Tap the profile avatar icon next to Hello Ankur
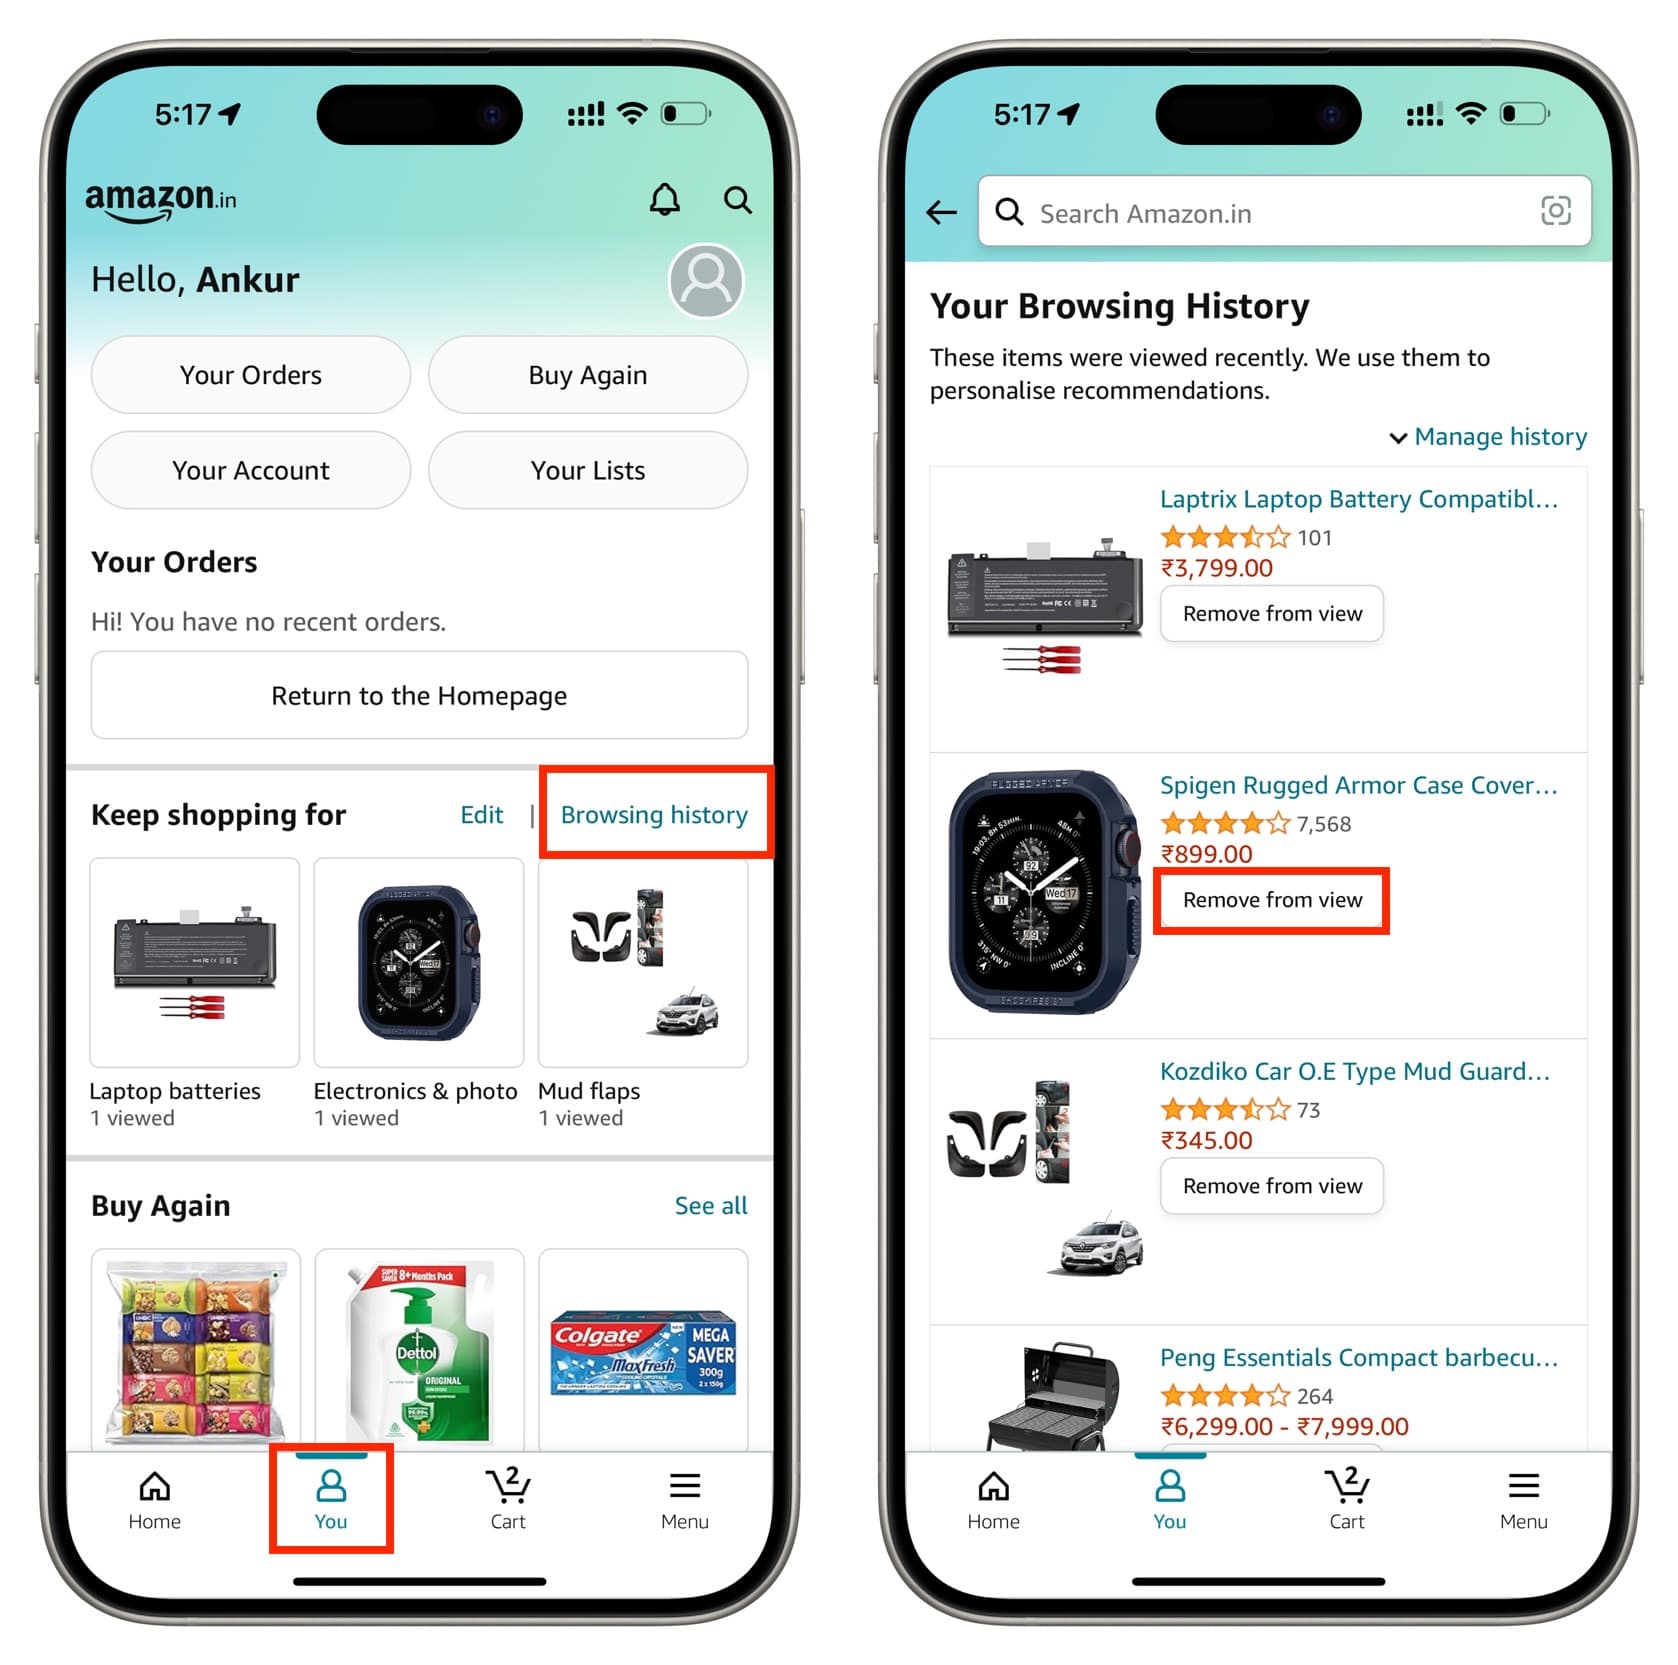Image resolution: width=1678 pixels, height=1665 pixels. tap(706, 281)
